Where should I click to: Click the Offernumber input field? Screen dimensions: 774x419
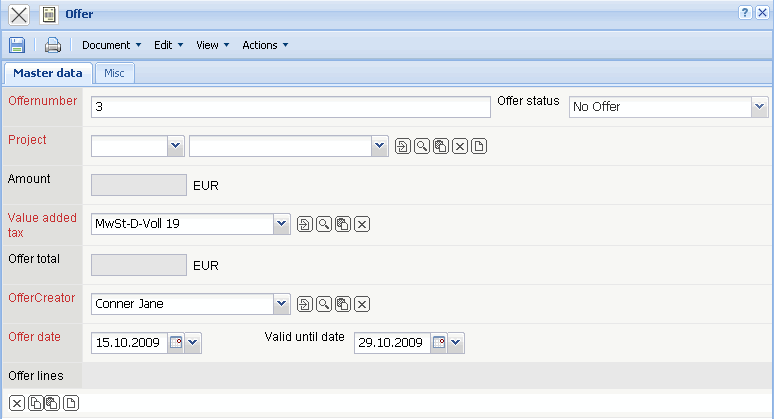coord(290,107)
